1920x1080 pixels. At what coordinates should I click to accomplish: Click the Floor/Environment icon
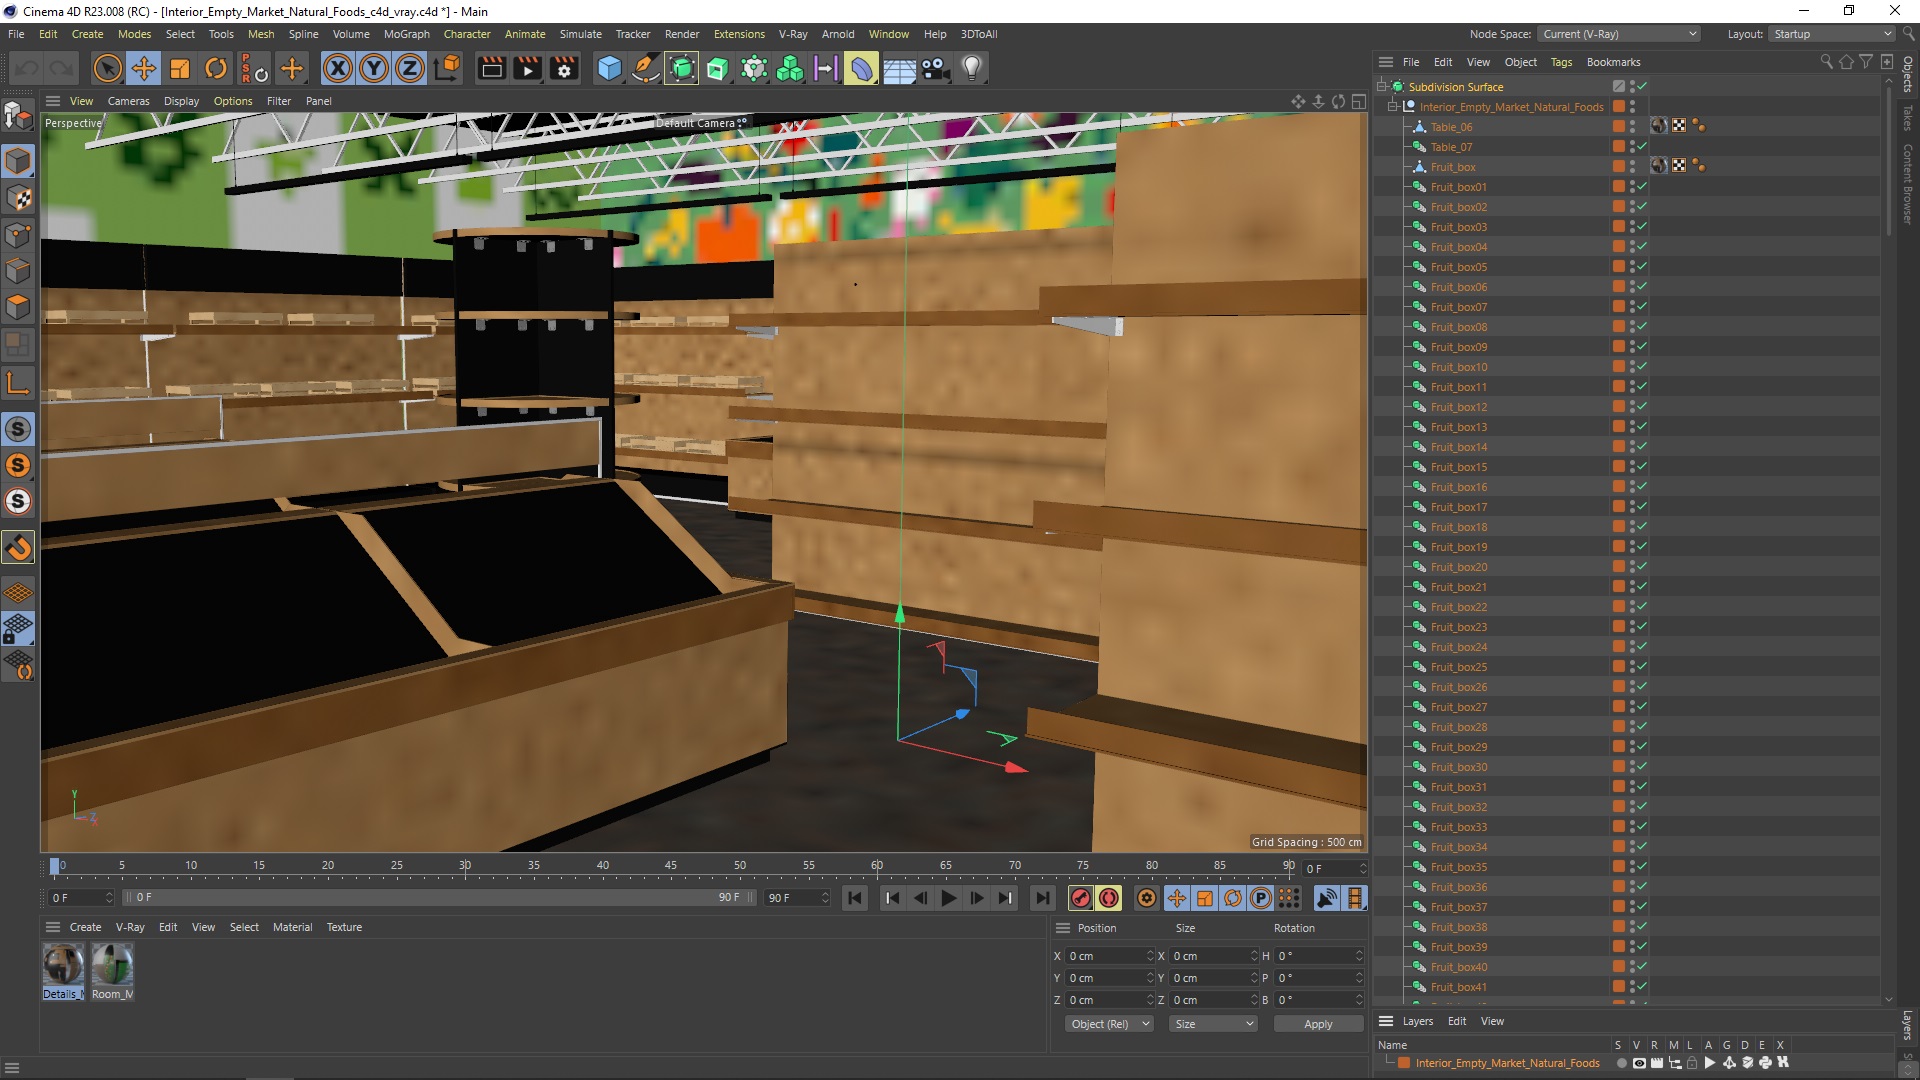click(x=899, y=69)
